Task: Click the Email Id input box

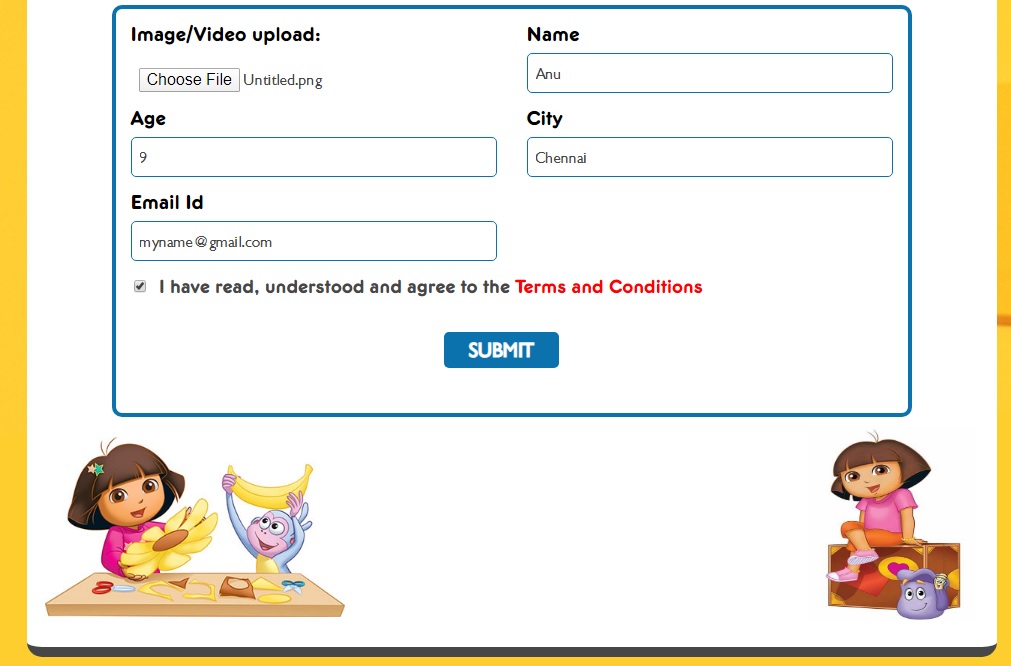Action: (x=313, y=241)
